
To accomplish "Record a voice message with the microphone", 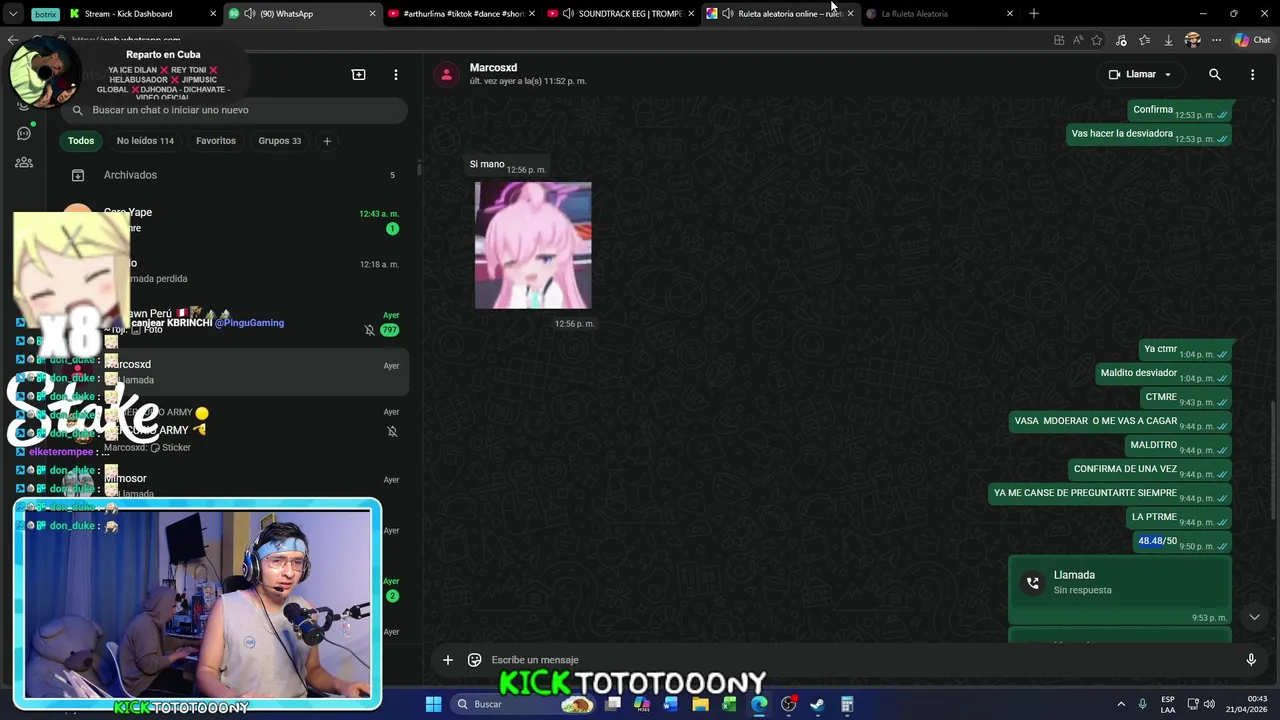I will pos(1250,660).
